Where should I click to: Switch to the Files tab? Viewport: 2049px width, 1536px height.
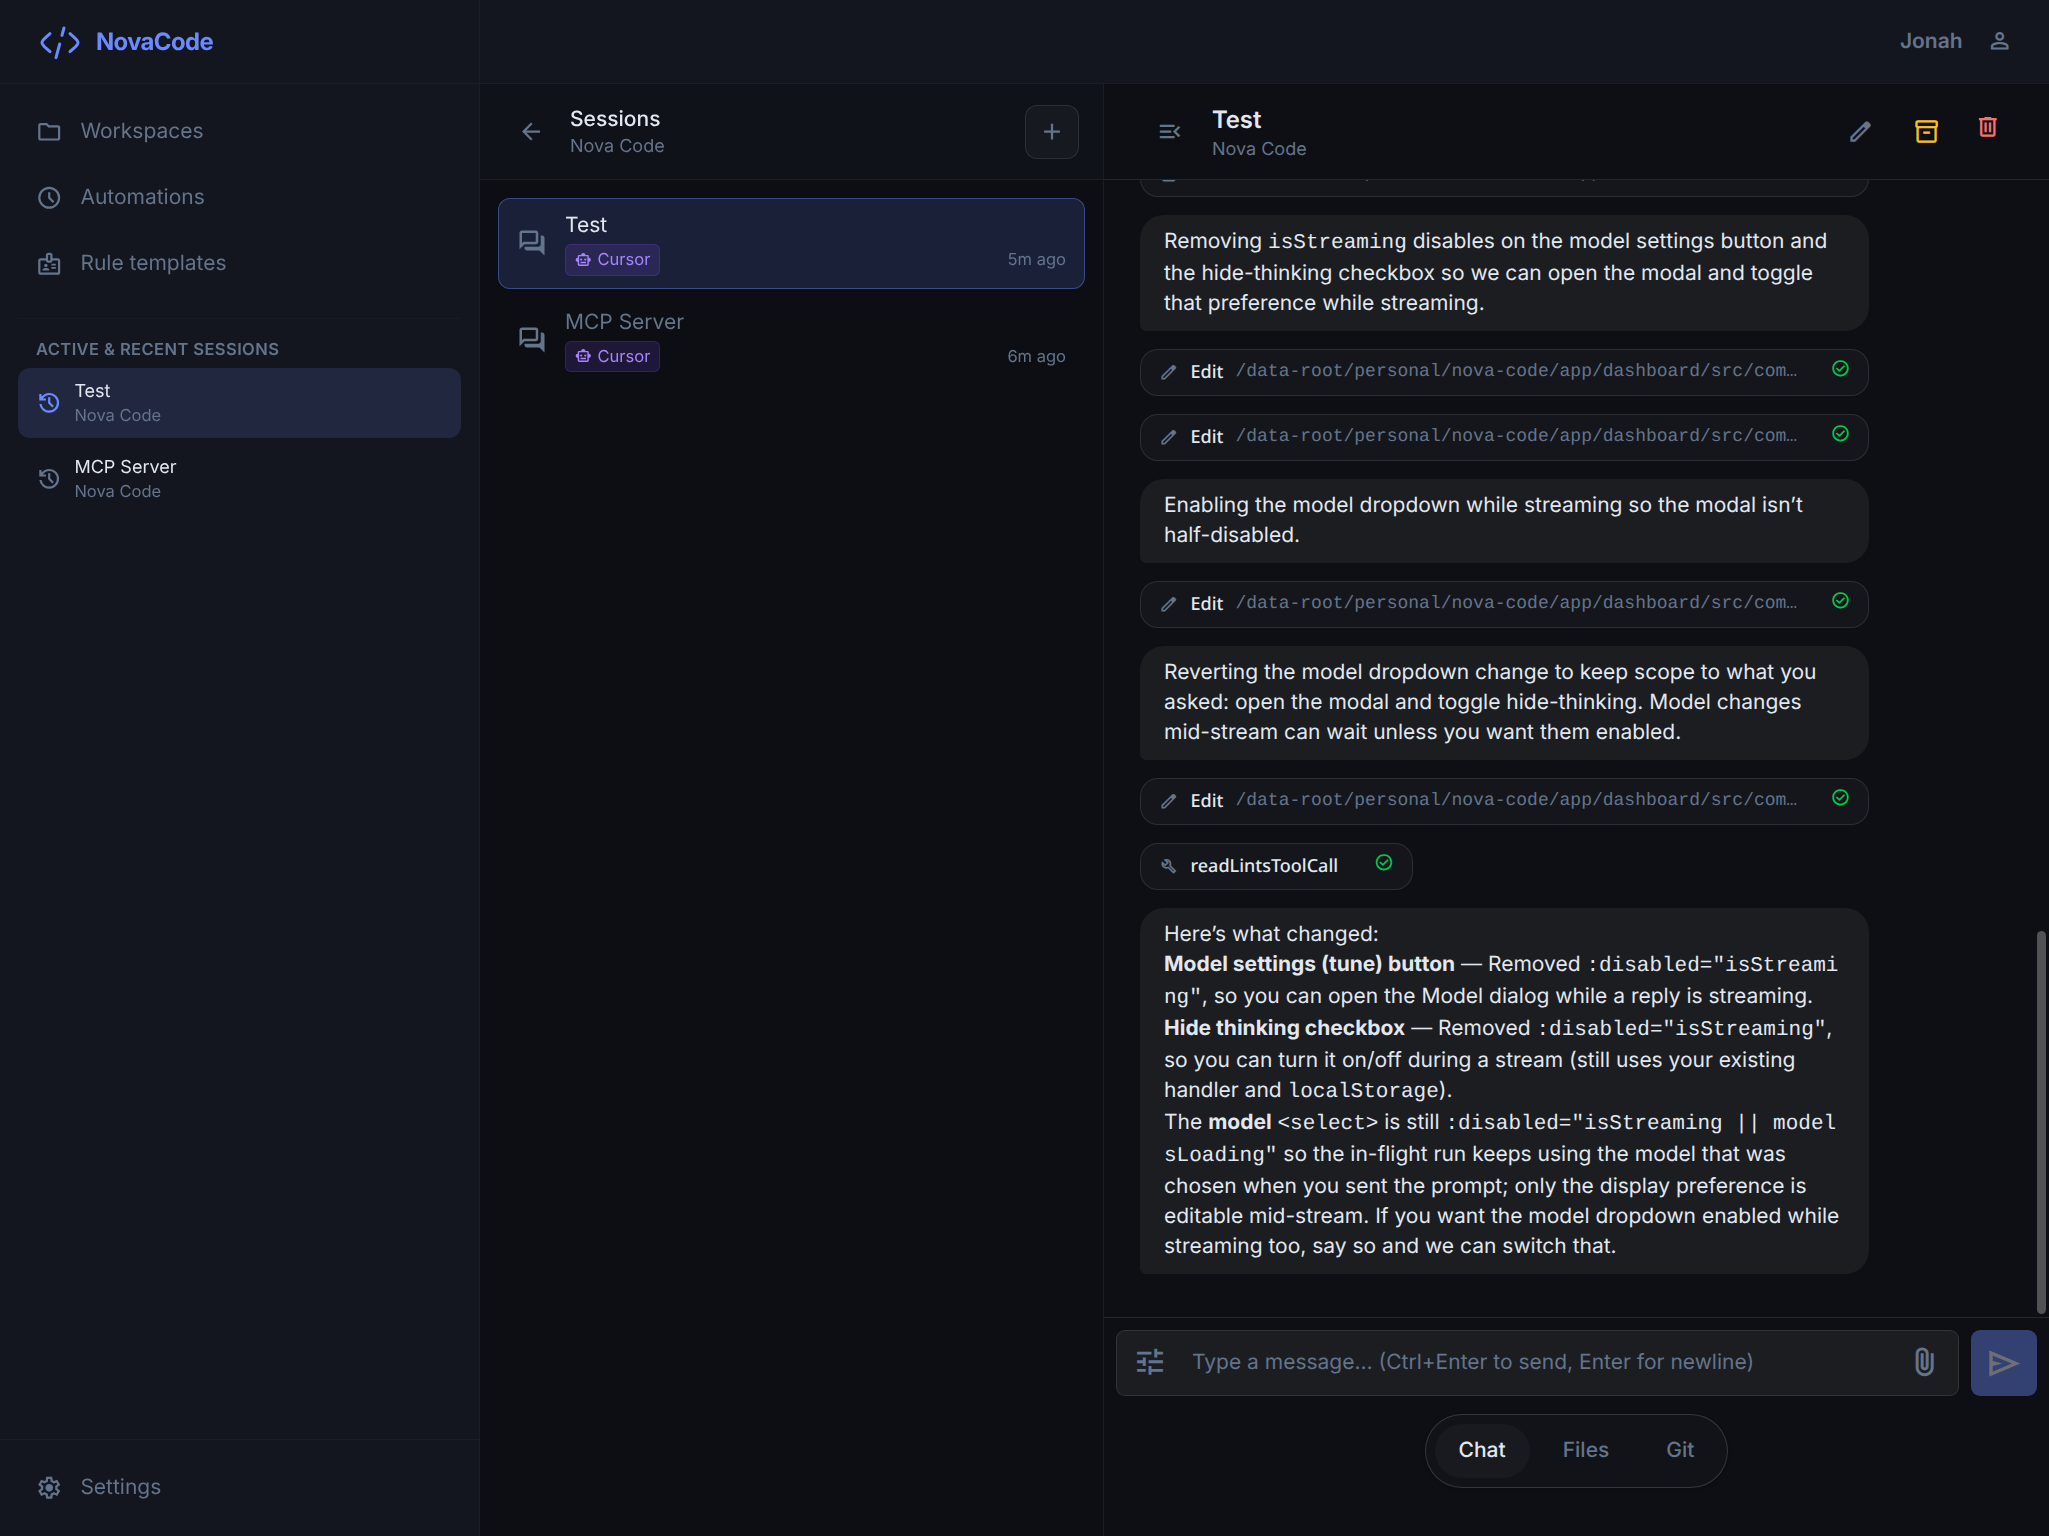point(1585,1450)
